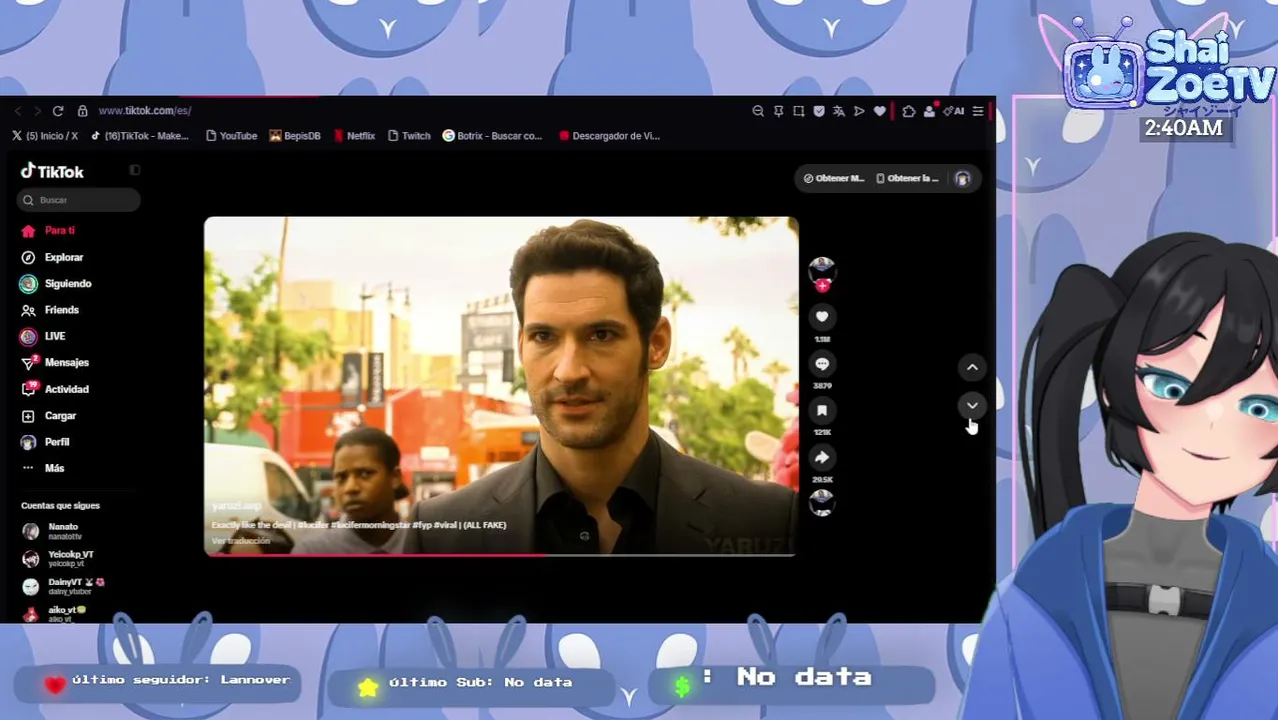Open TikTok - Make... bookmark

click(x=140, y=136)
